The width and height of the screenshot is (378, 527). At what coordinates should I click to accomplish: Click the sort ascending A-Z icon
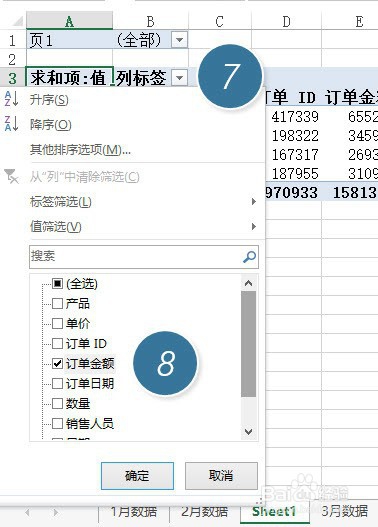(x=11, y=99)
